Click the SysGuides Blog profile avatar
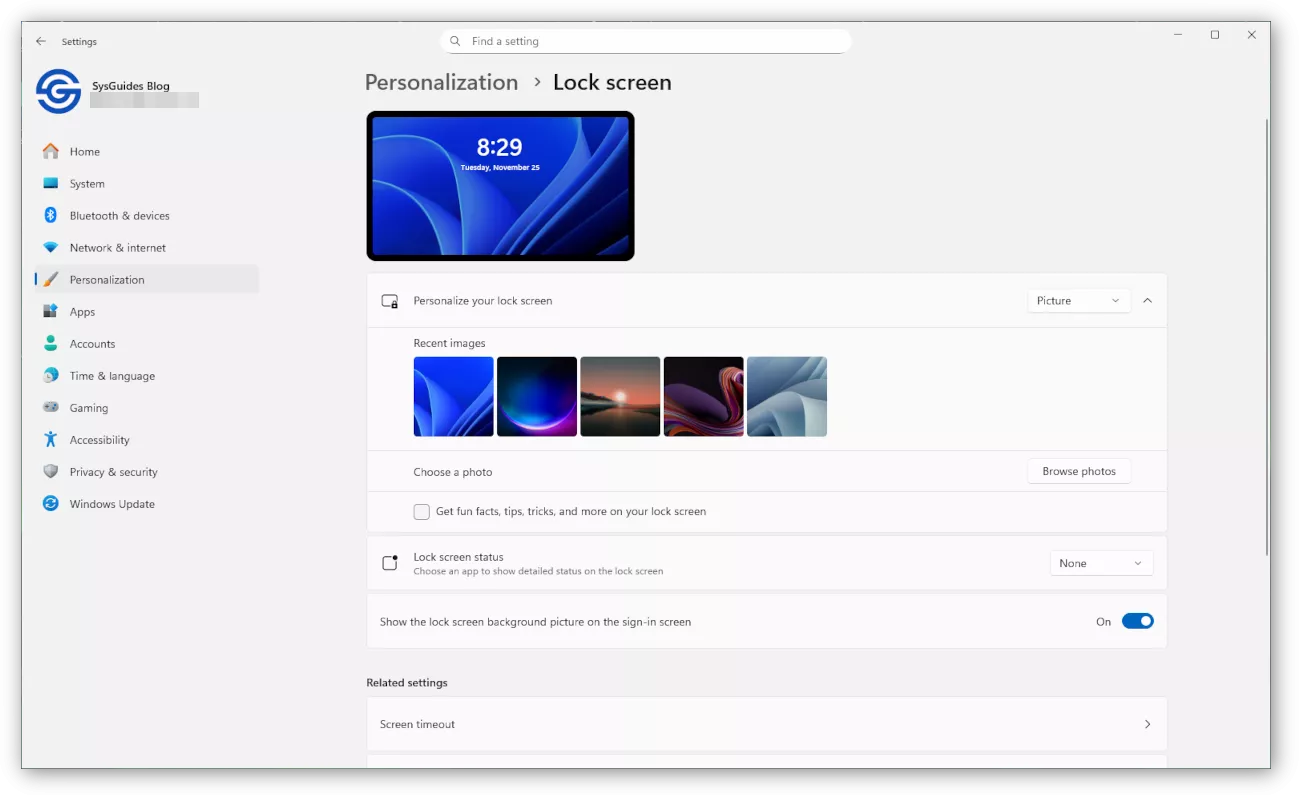Image resolution: width=1299 pixels, height=795 pixels. pyautogui.click(x=57, y=91)
